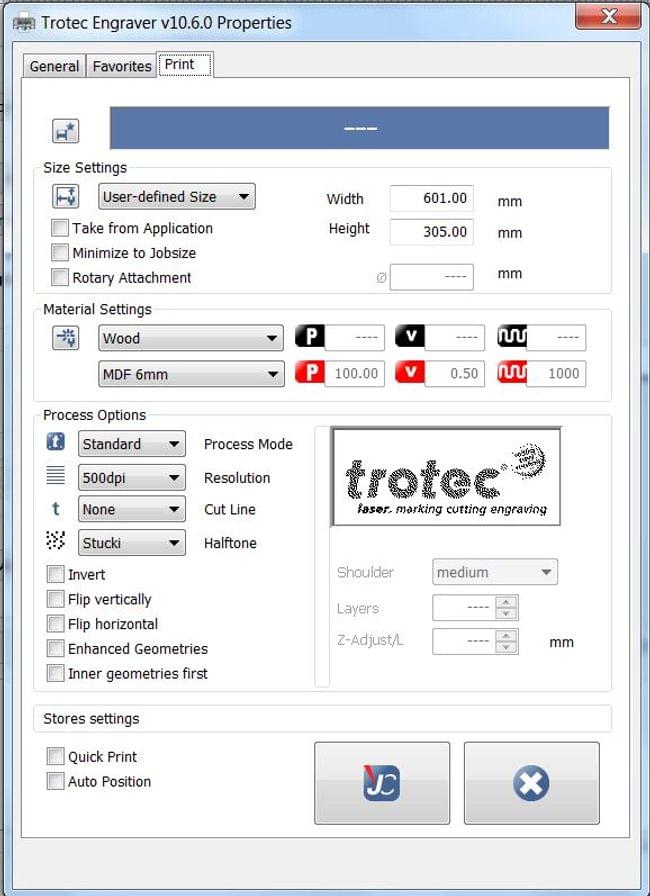650x896 pixels.
Task: Click the red velocity 0.50 field
Action: coord(455,374)
